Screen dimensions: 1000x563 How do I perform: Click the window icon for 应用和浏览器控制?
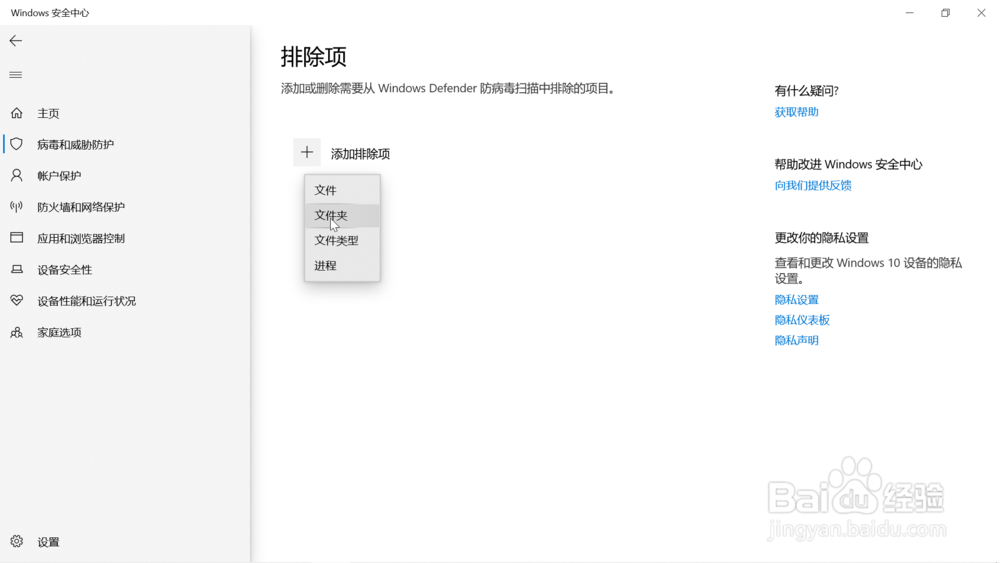(17, 238)
